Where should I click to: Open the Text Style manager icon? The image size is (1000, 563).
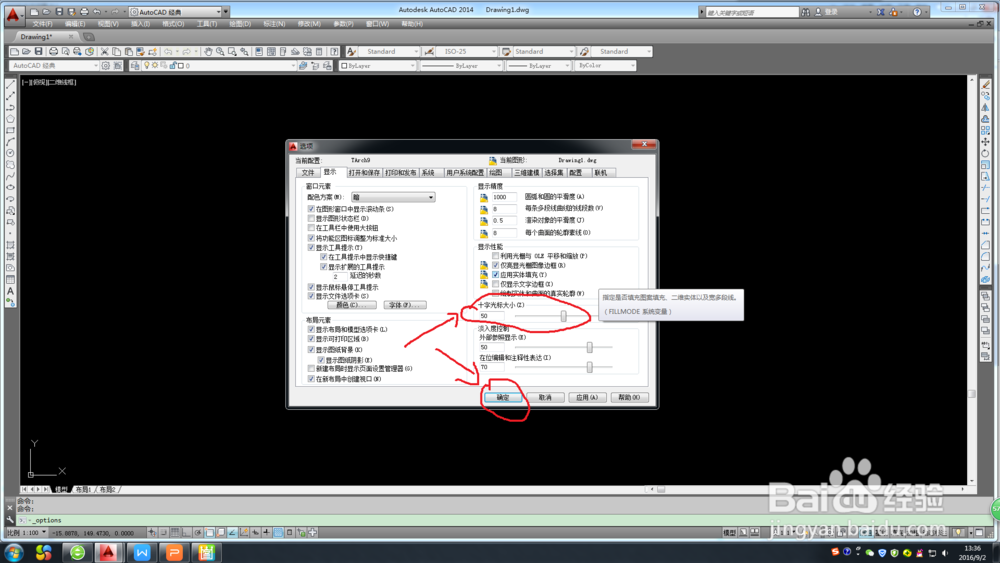tap(351, 52)
